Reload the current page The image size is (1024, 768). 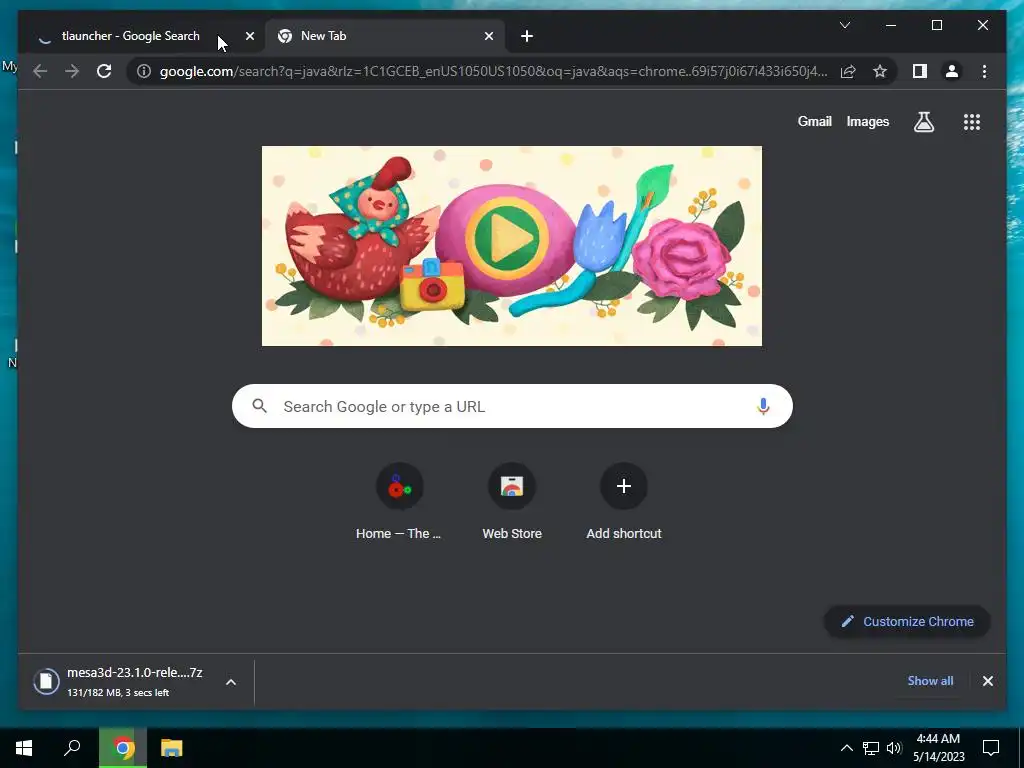pos(104,71)
